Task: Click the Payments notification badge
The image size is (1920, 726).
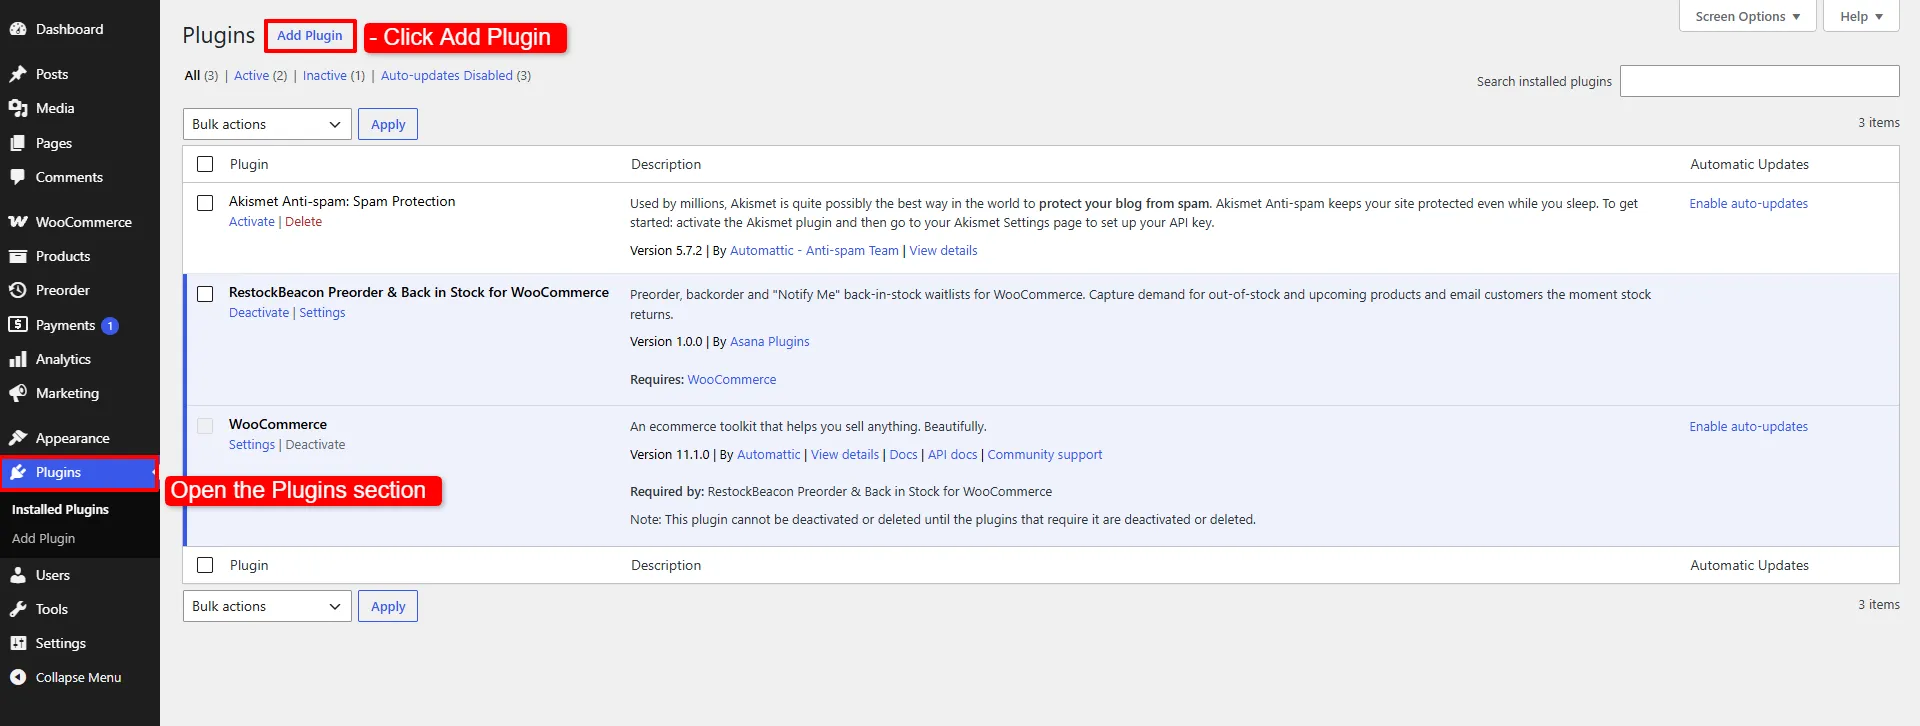Action: (110, 326)
